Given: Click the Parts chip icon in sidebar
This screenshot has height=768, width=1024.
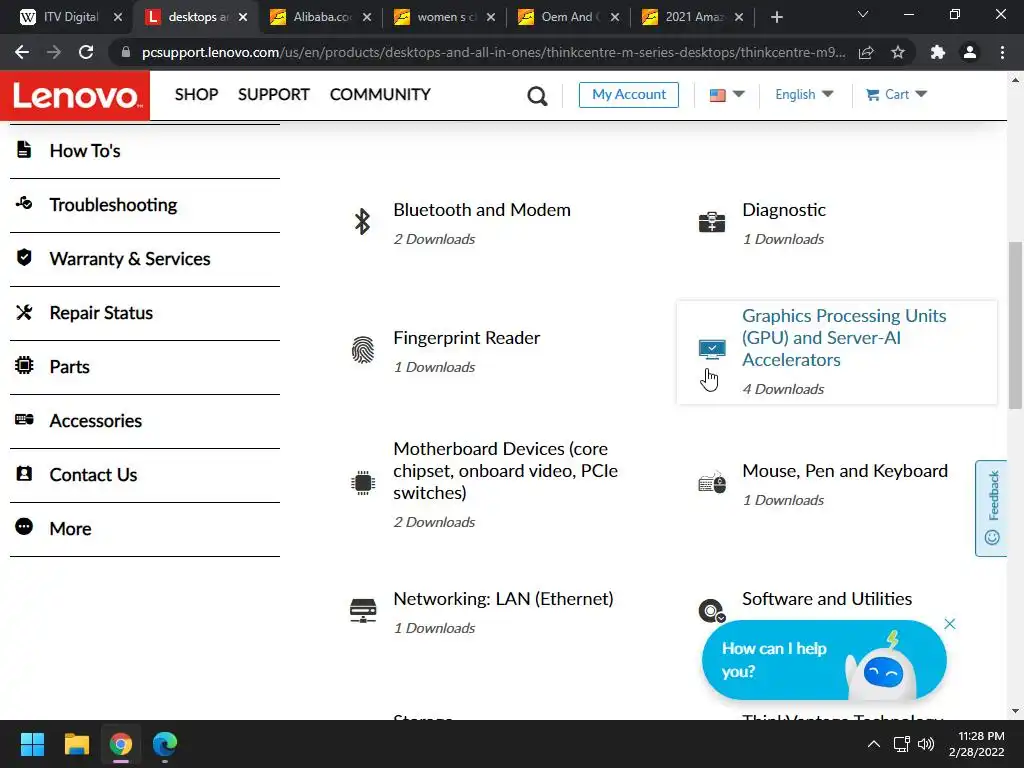Looking at the screenshot, I should pos(24,365).
